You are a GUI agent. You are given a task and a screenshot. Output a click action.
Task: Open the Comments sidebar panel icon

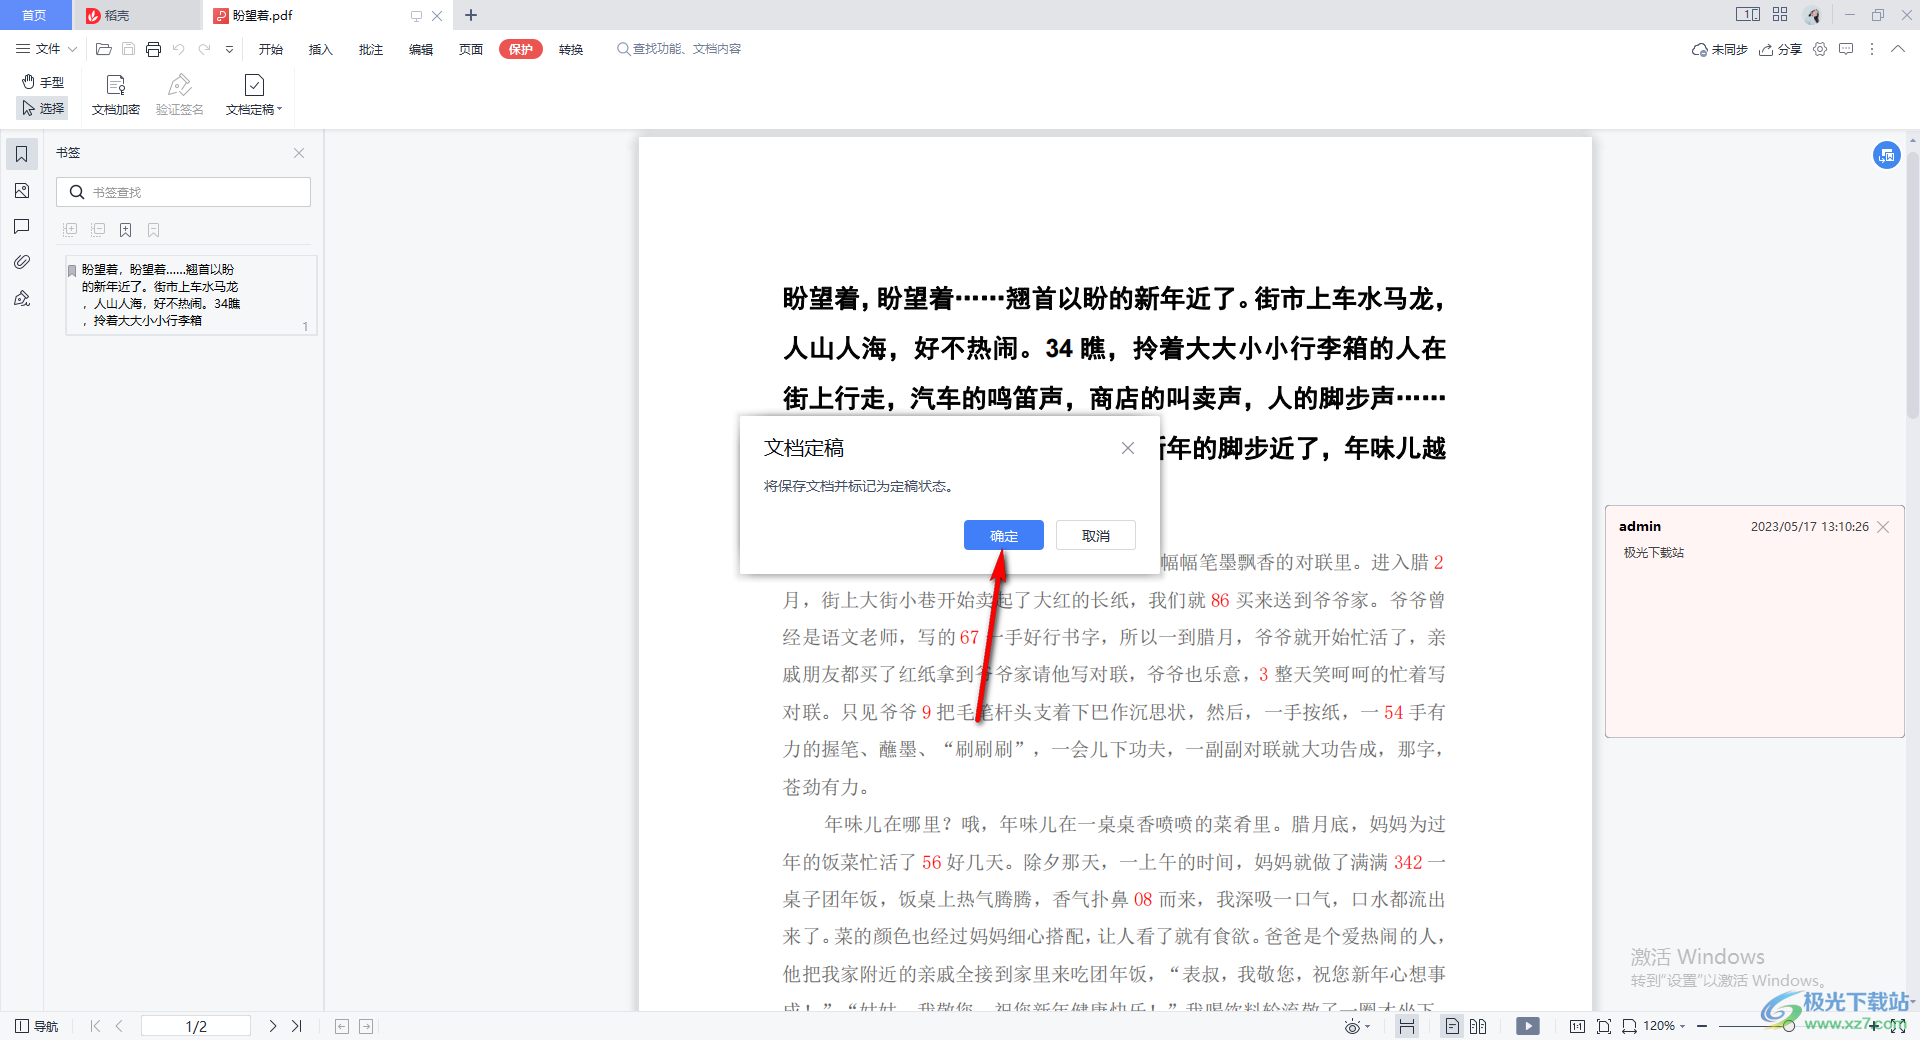[x=21, y=226]
